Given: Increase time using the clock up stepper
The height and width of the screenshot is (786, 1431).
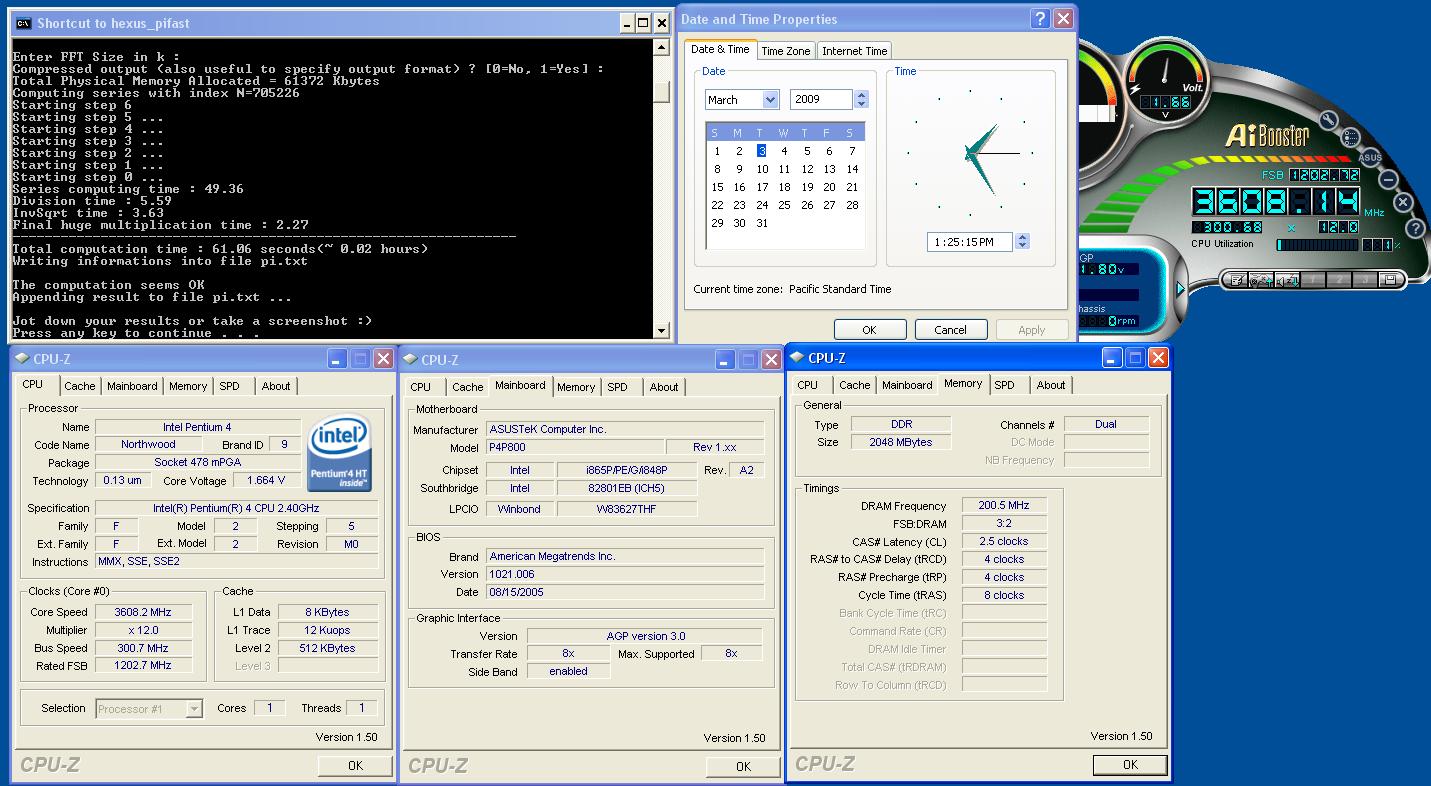Looking at the screenshot, I should click(1022, 237).
